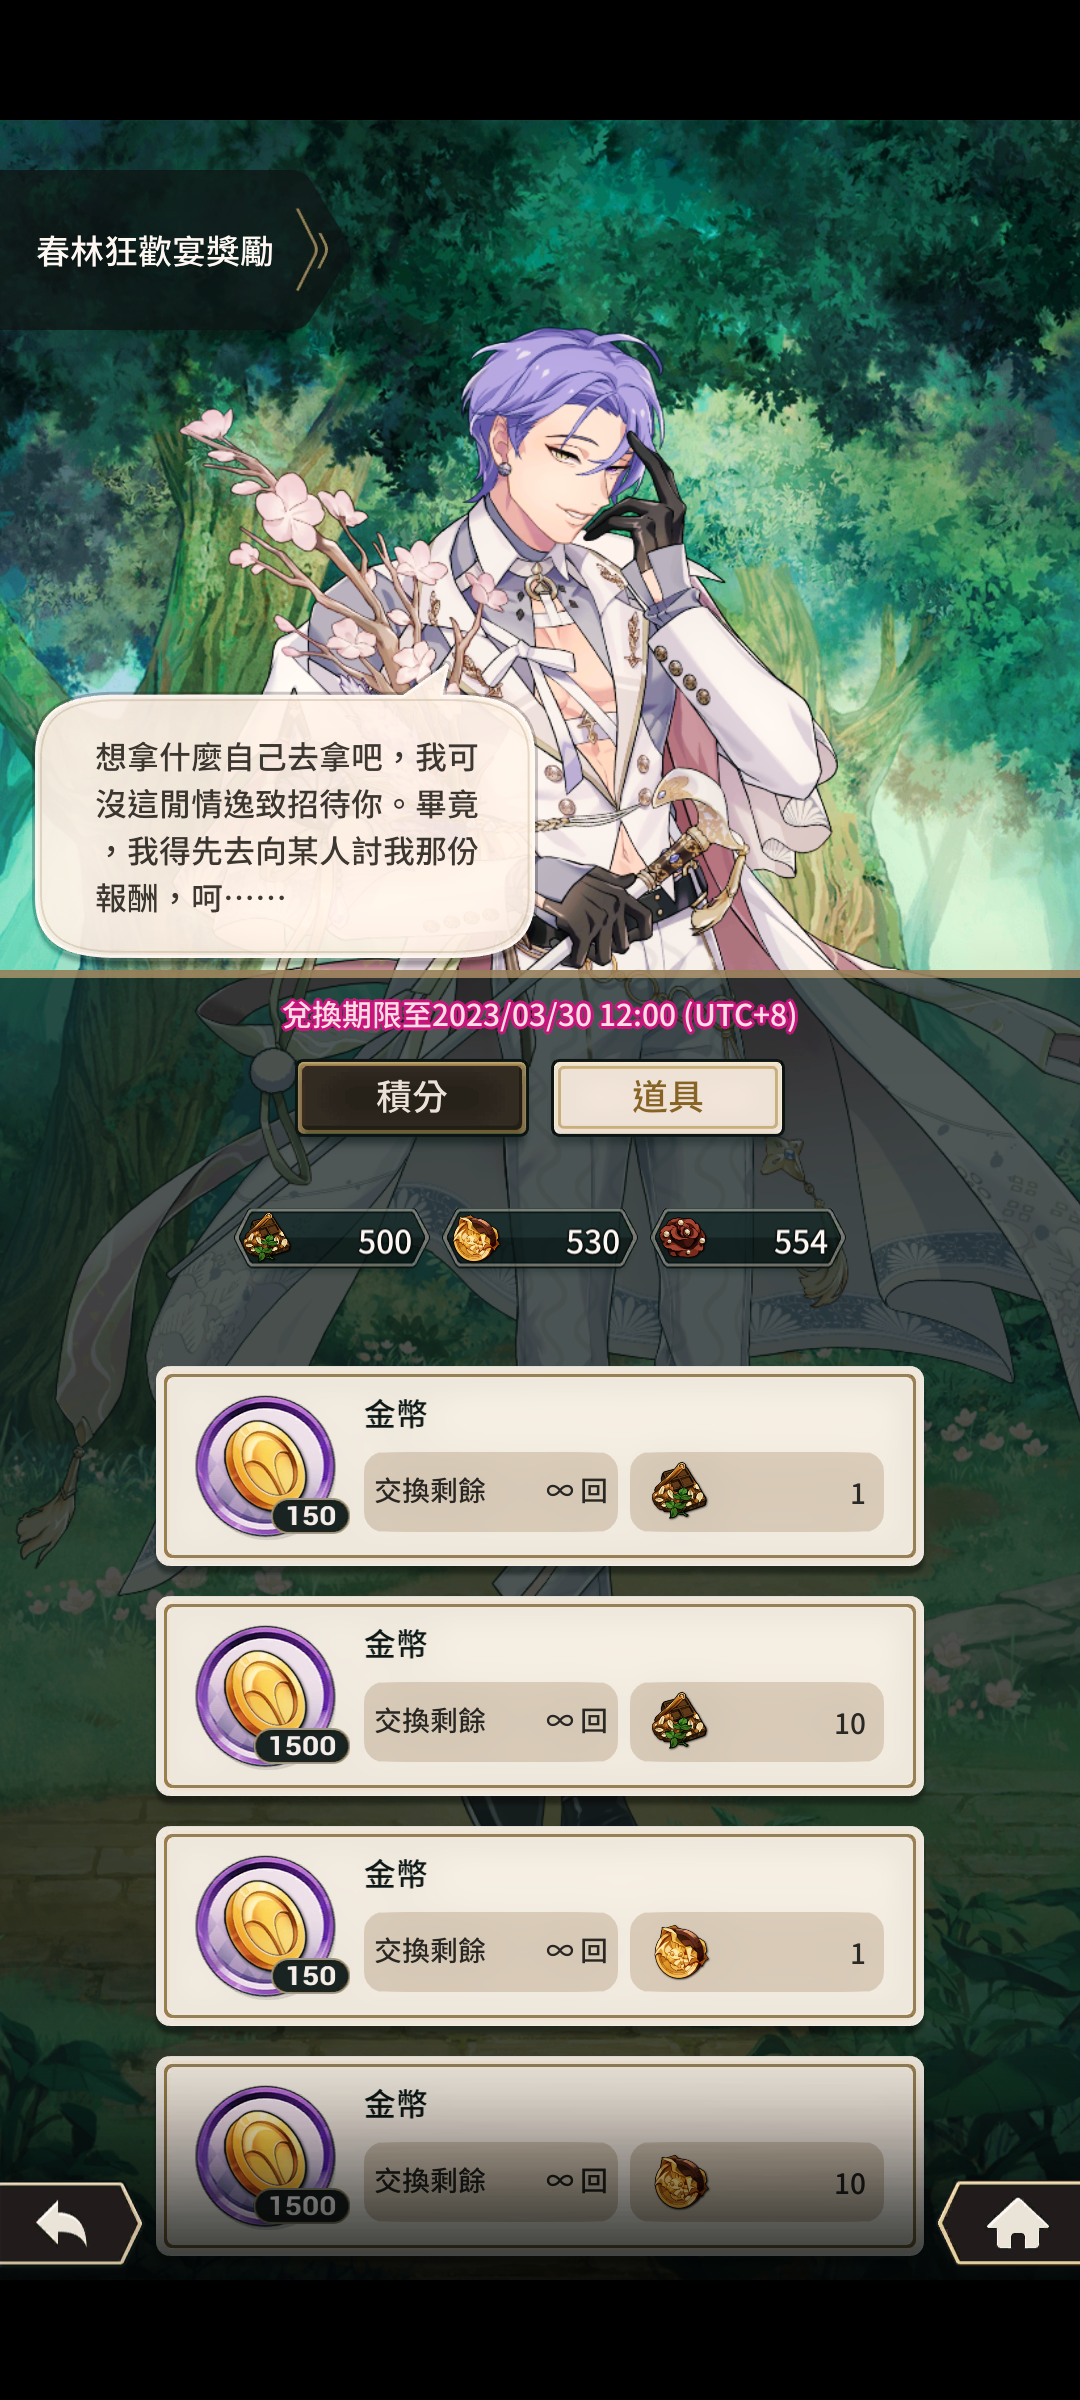Exchange 1 chocolate bar for 150 gold
Image resolution: width=1080 pixels, height=2400 pixels.
(x=757, y=1492)
